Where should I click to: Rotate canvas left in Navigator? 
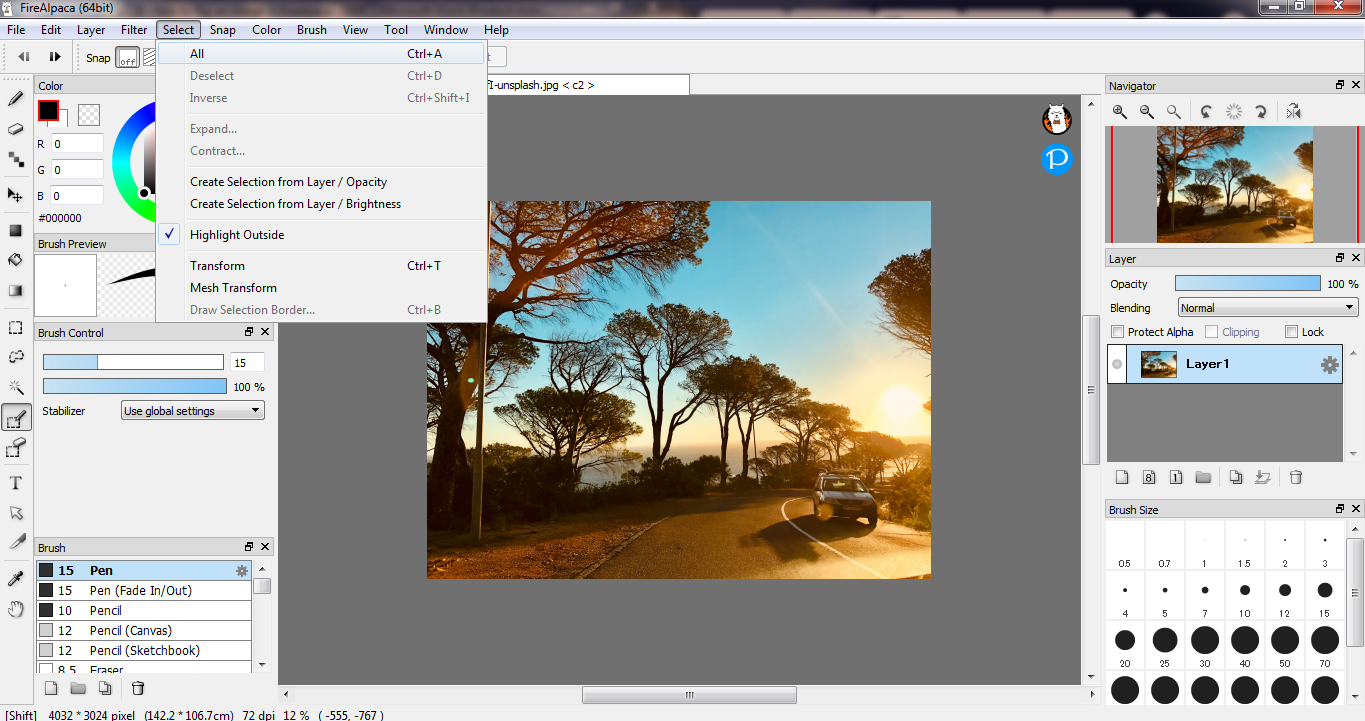pyautogui.click(x=1207, y=112)
